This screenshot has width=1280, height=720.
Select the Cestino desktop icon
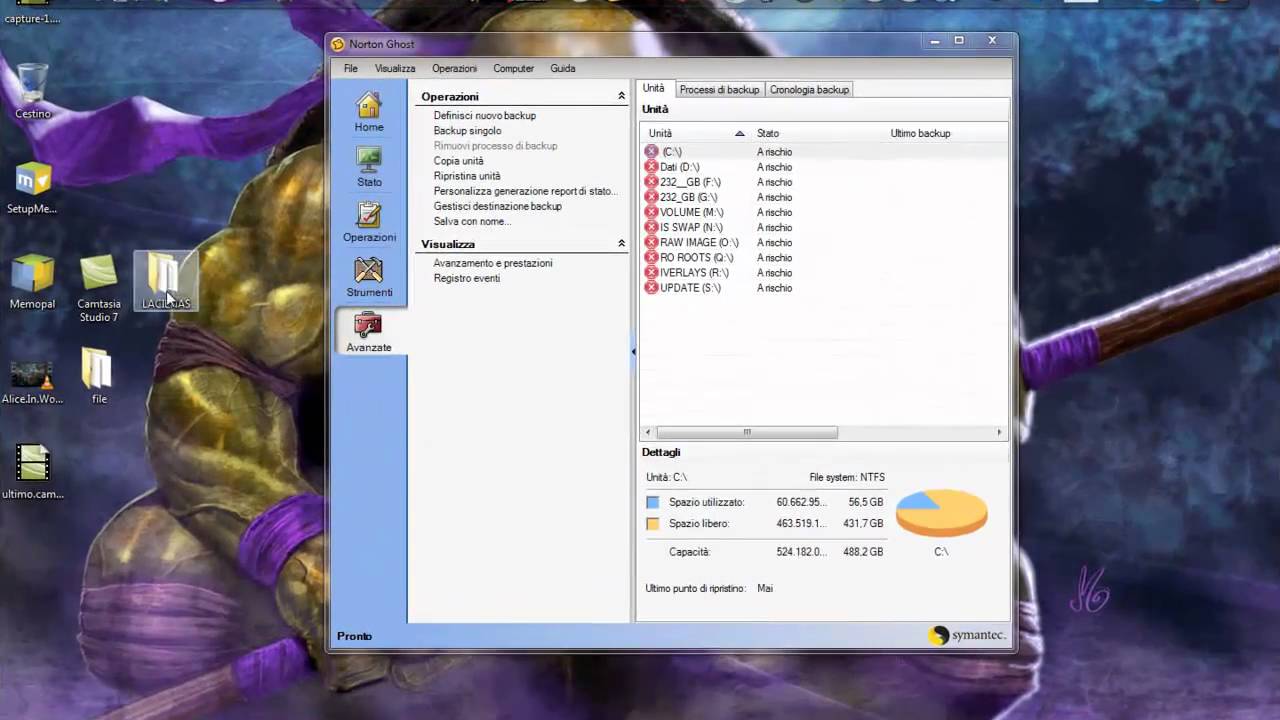pos(33,92)
